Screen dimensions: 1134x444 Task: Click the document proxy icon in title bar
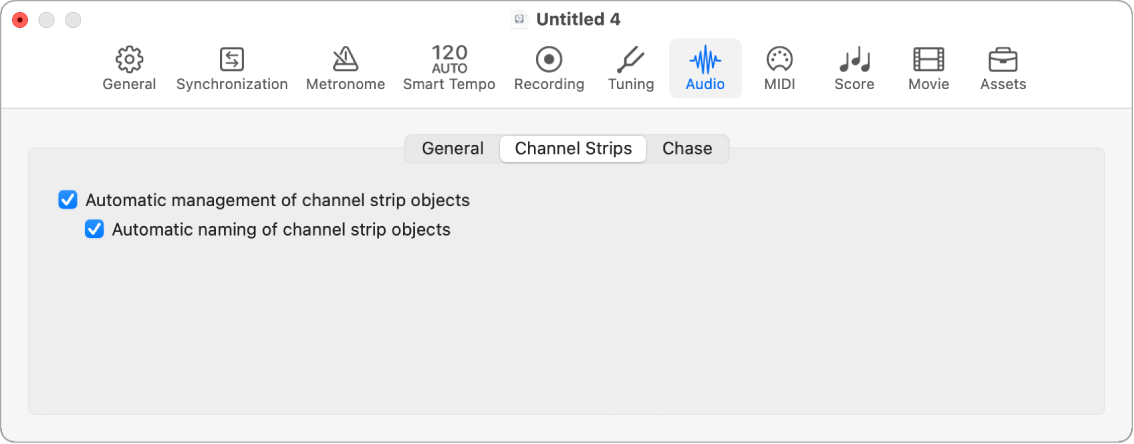click(x=519, y=19)
